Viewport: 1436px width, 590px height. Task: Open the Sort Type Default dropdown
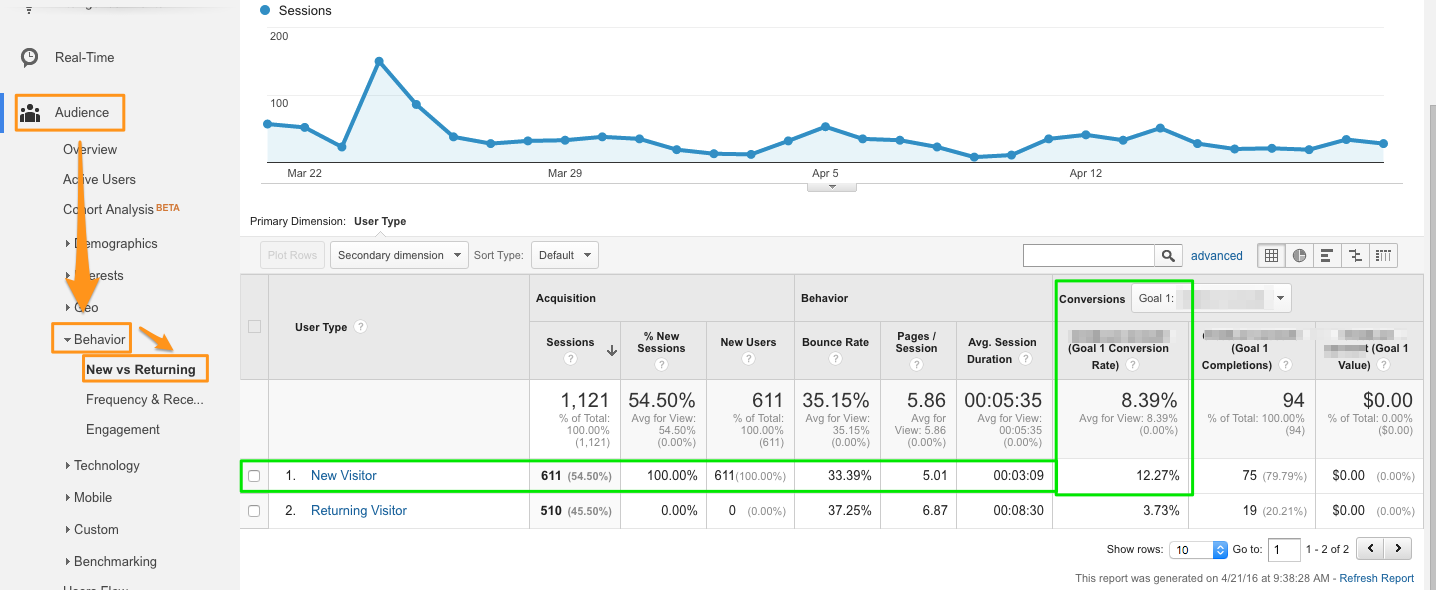(x=564, y=255)
